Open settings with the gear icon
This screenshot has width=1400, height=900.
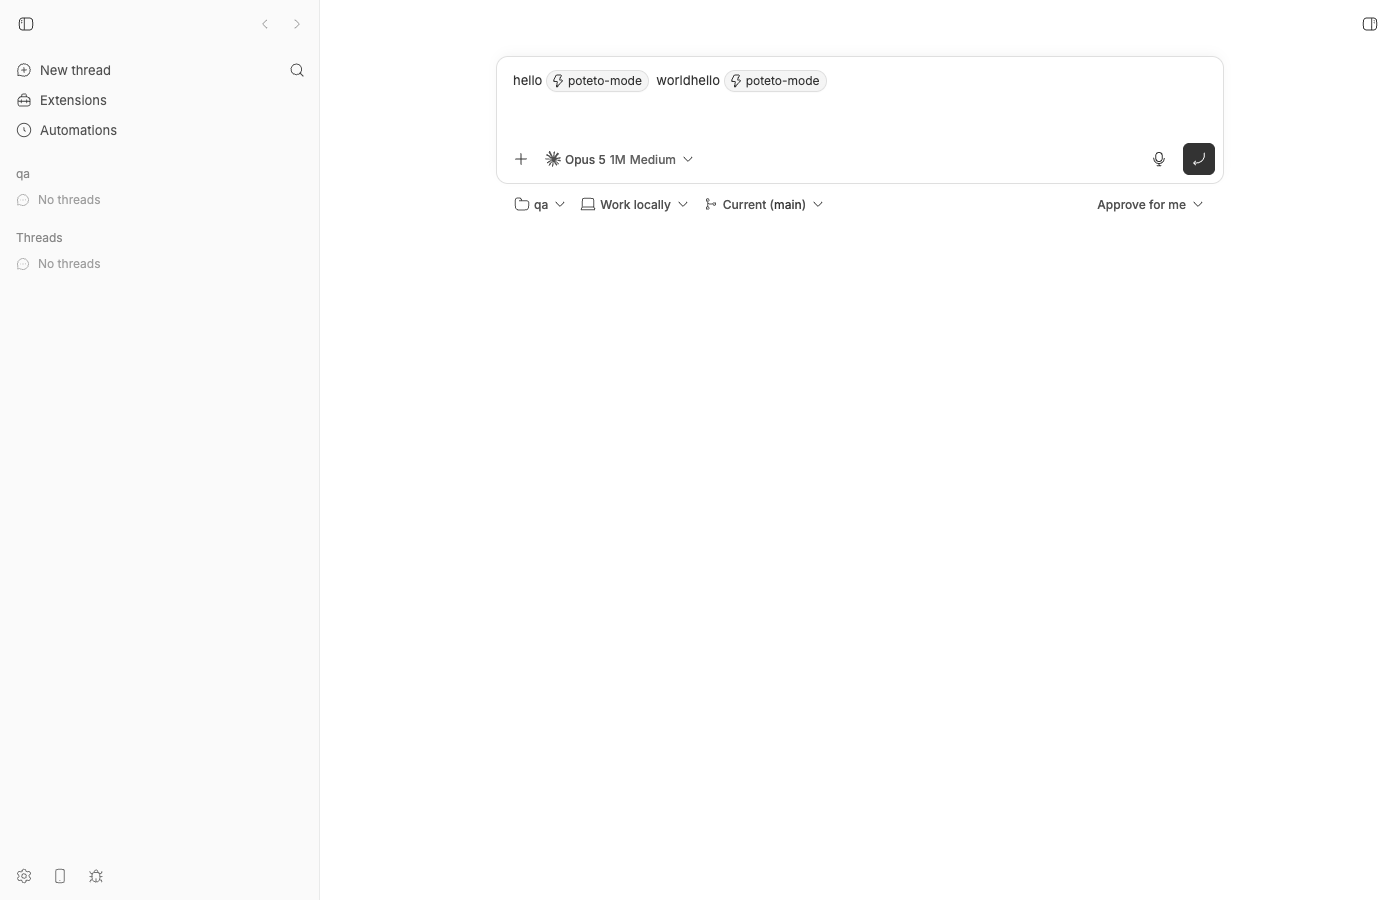pos(24,876)
